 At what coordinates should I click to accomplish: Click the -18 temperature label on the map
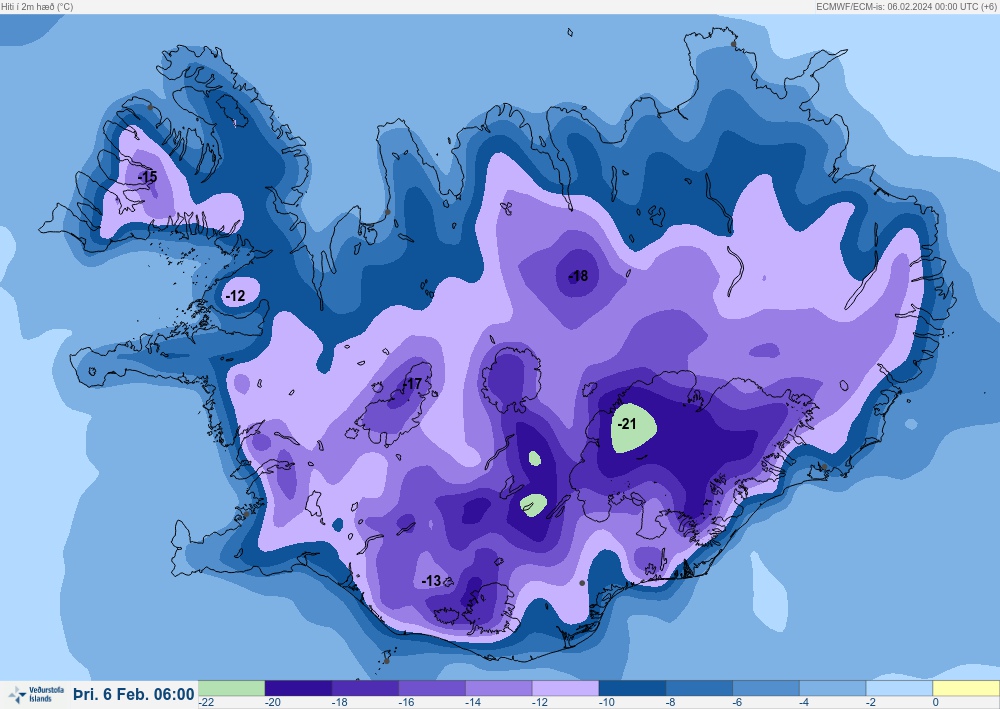point(578,276)
